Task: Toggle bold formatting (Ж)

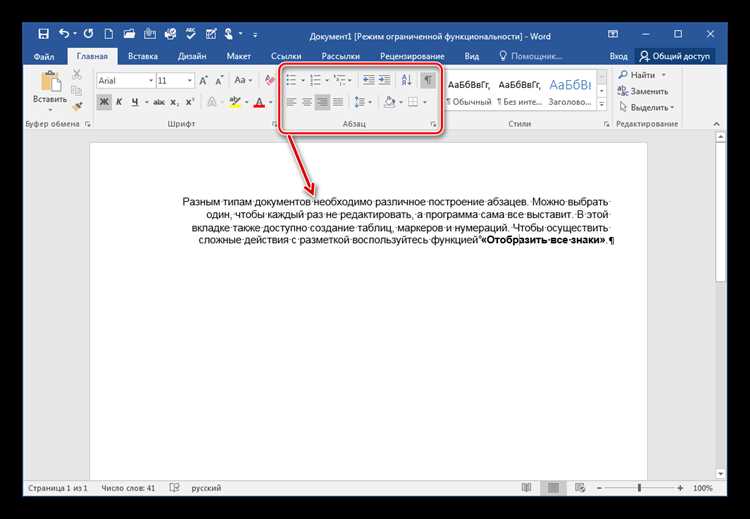Action: [x=104, y=102]
